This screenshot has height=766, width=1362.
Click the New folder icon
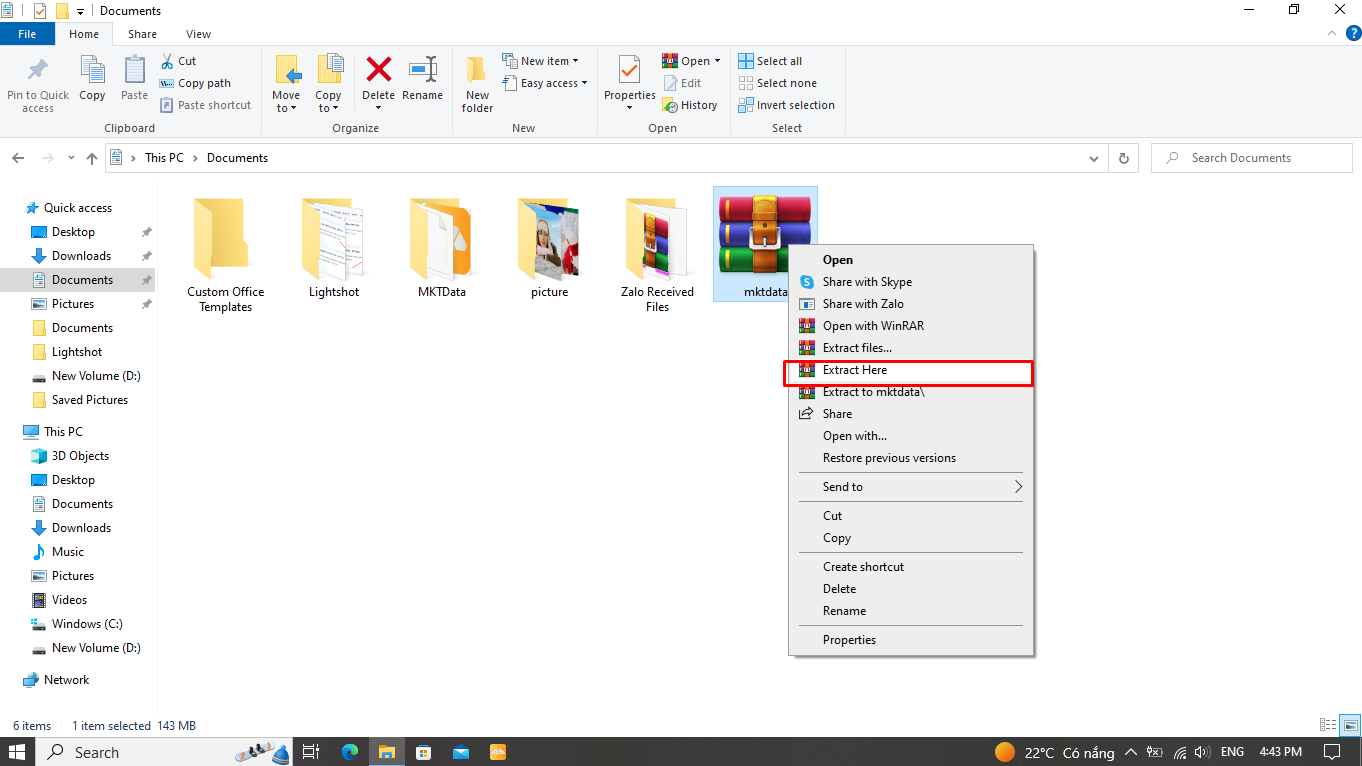(x=477, y=71)
